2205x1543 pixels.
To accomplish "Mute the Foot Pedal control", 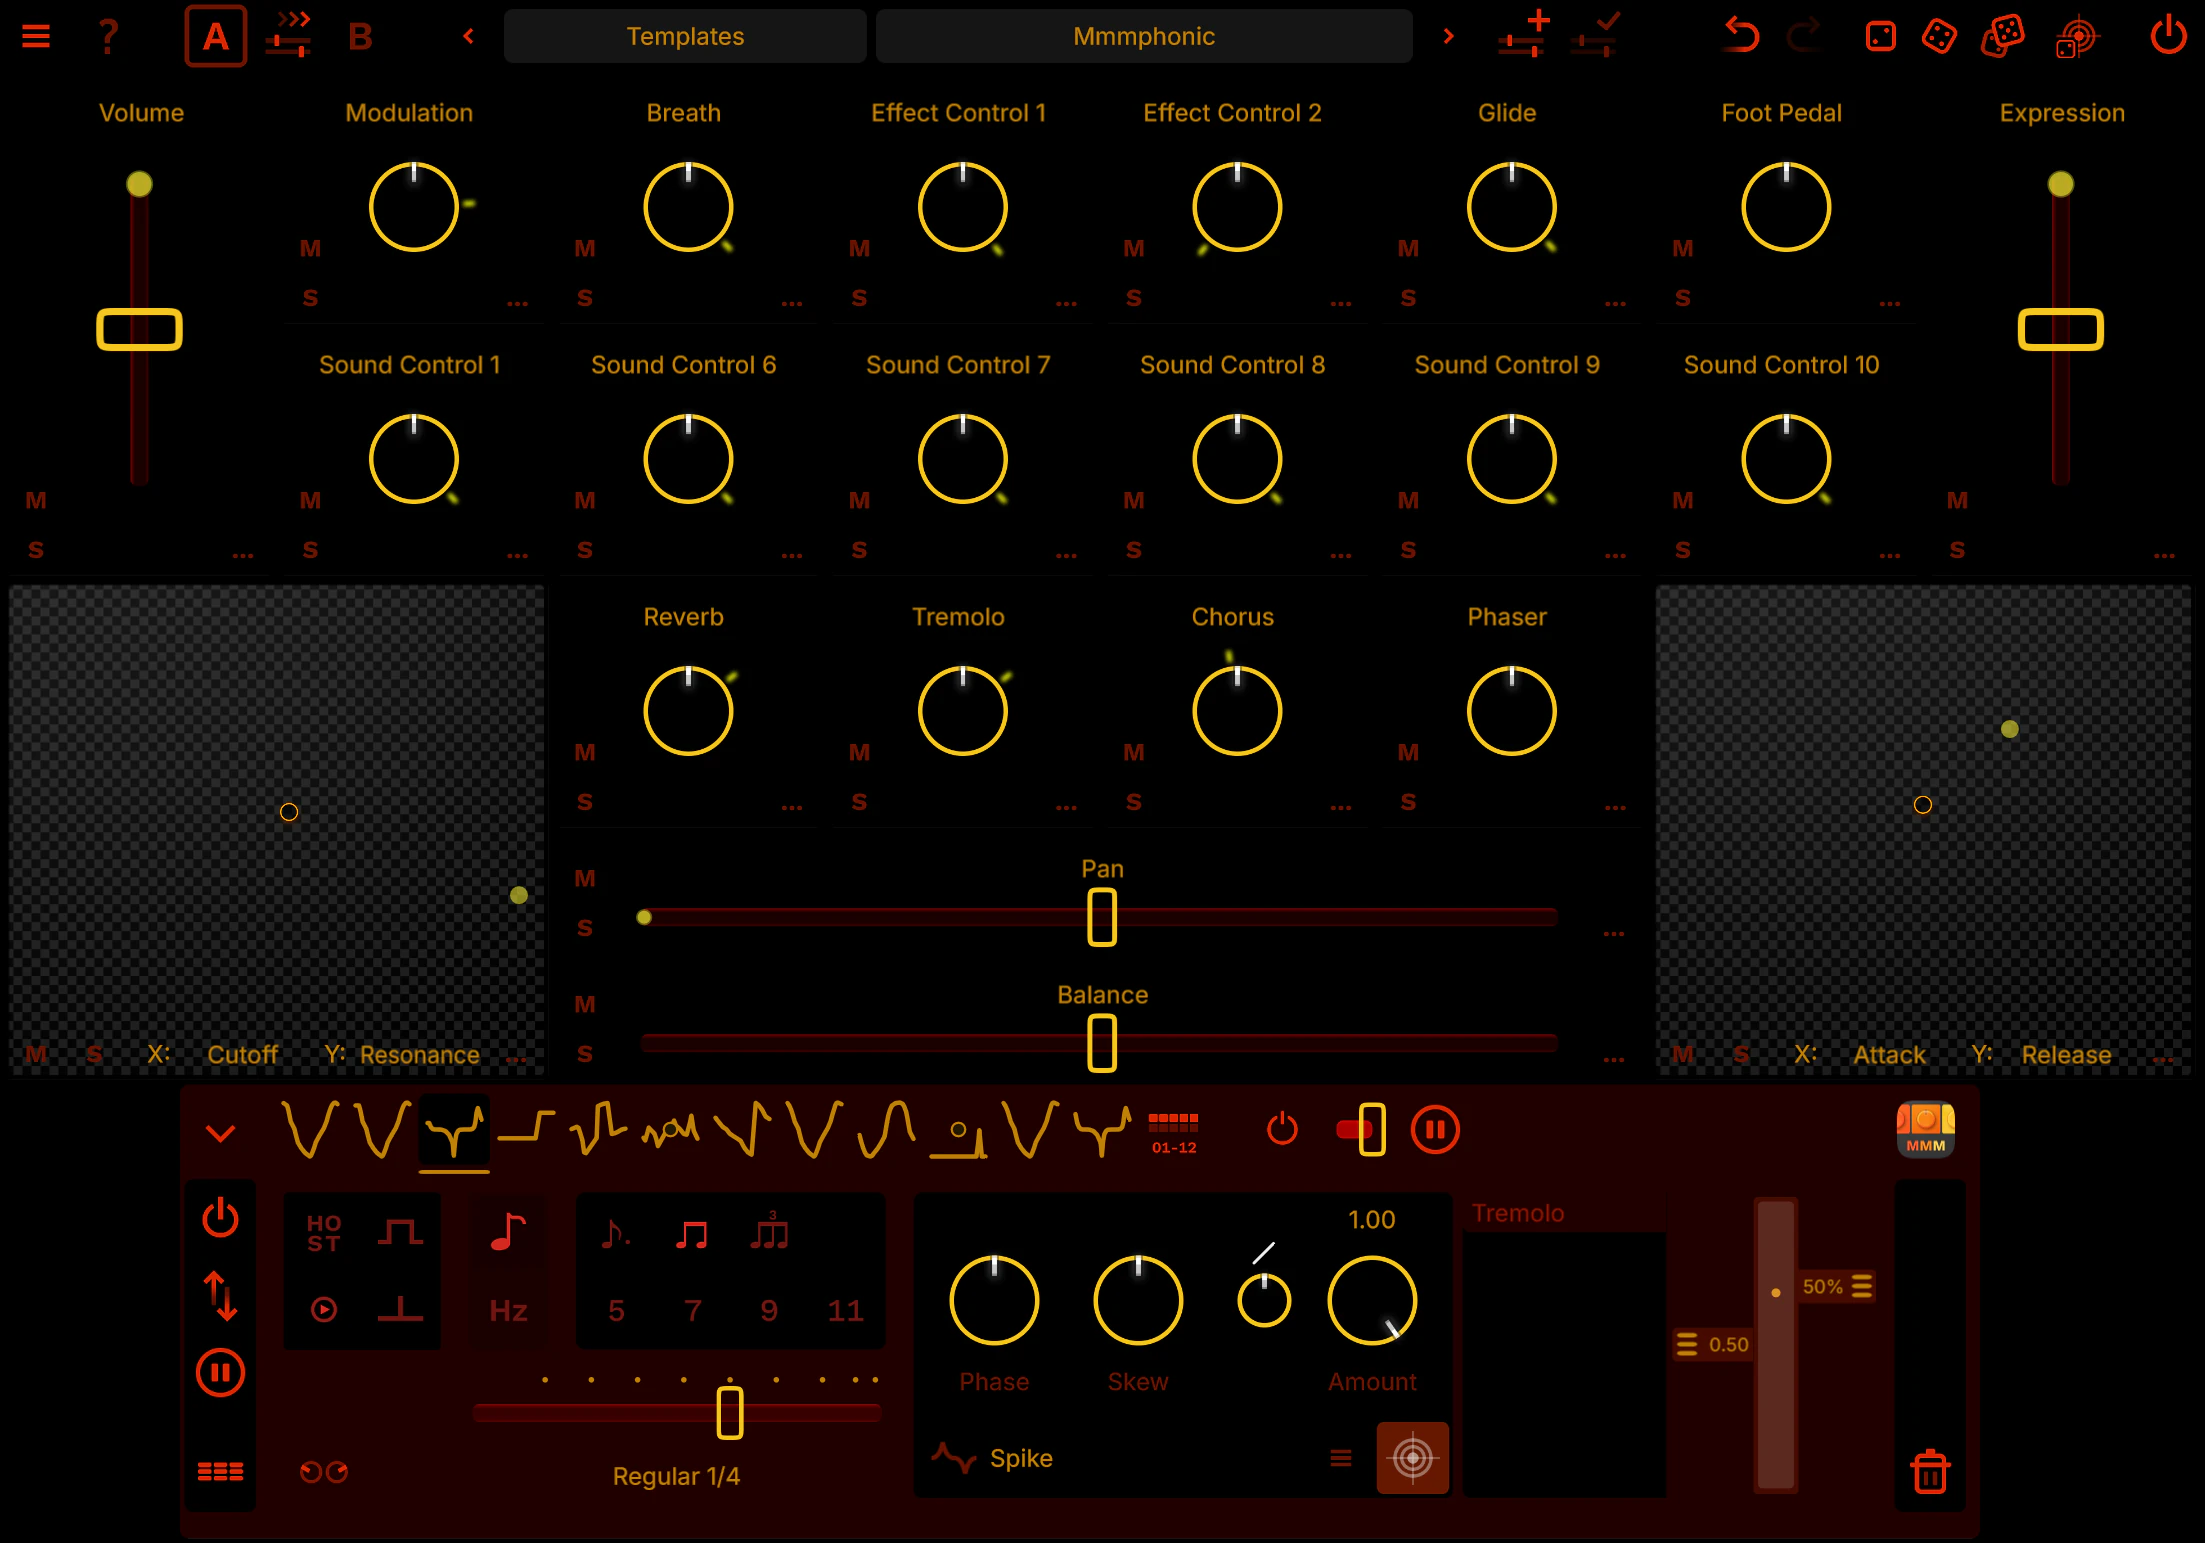I will pyautogui.click(x=1683, y=248).
